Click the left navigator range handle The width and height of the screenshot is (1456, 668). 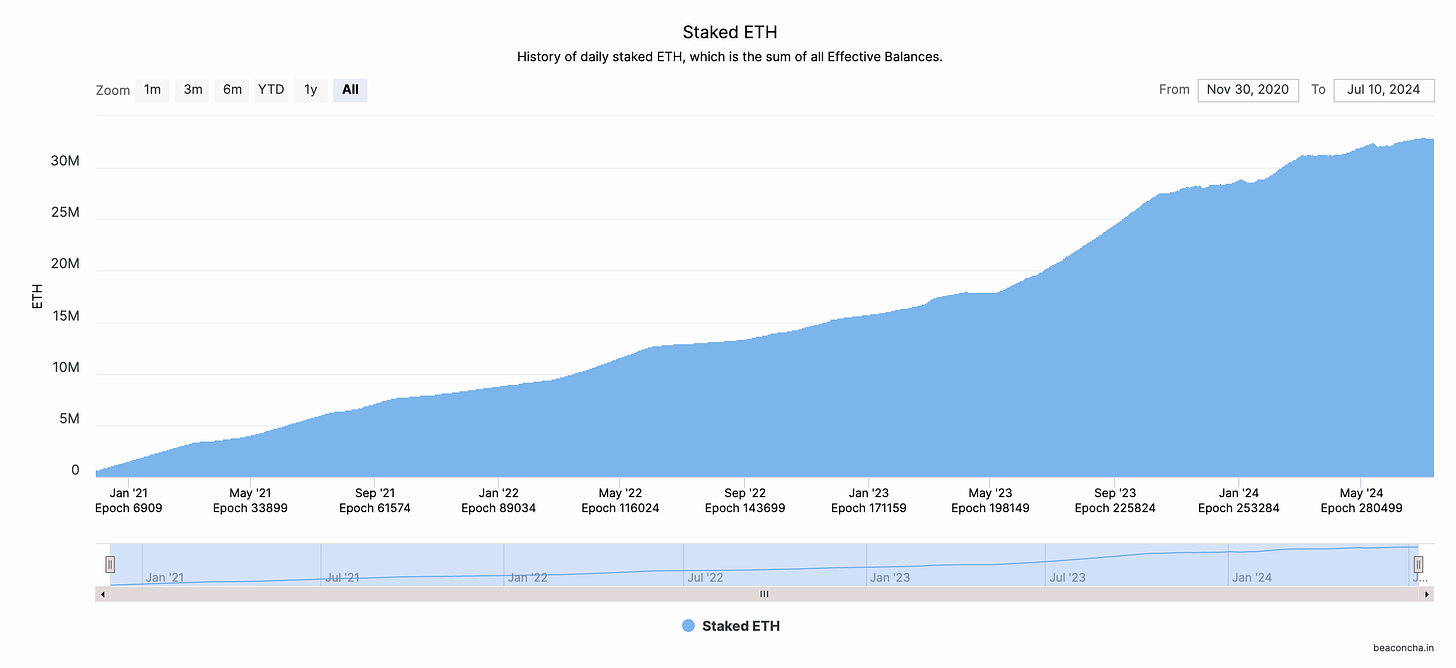click(x=110, y=565)
